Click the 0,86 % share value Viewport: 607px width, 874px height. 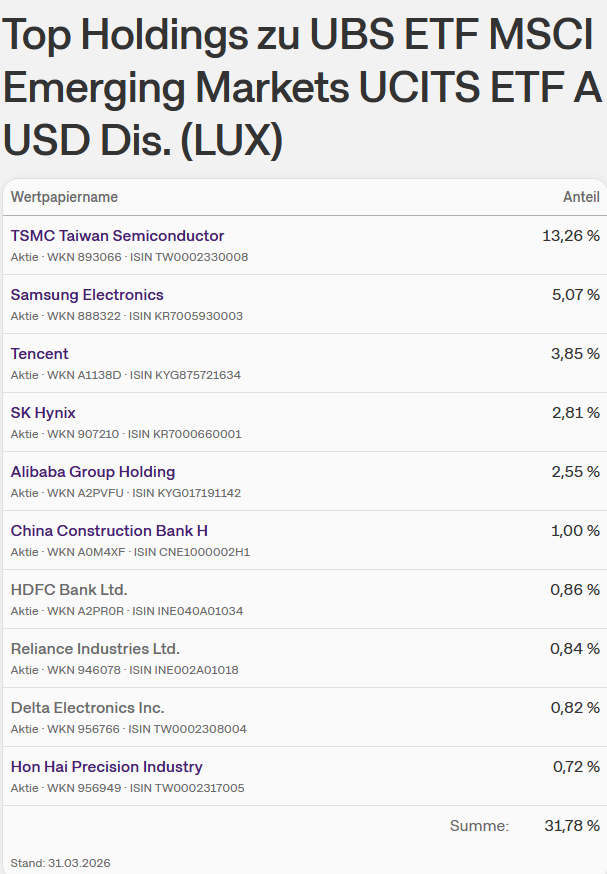[575, 590]
